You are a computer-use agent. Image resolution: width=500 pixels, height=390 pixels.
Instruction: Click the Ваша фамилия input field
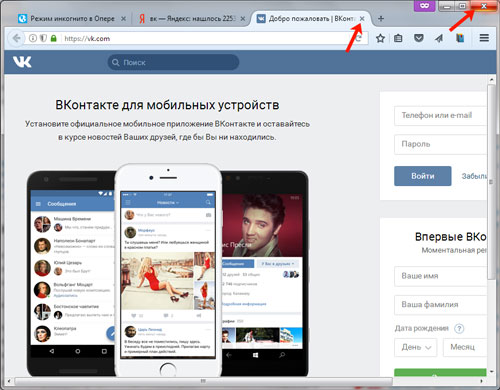(x=440, y=305)
